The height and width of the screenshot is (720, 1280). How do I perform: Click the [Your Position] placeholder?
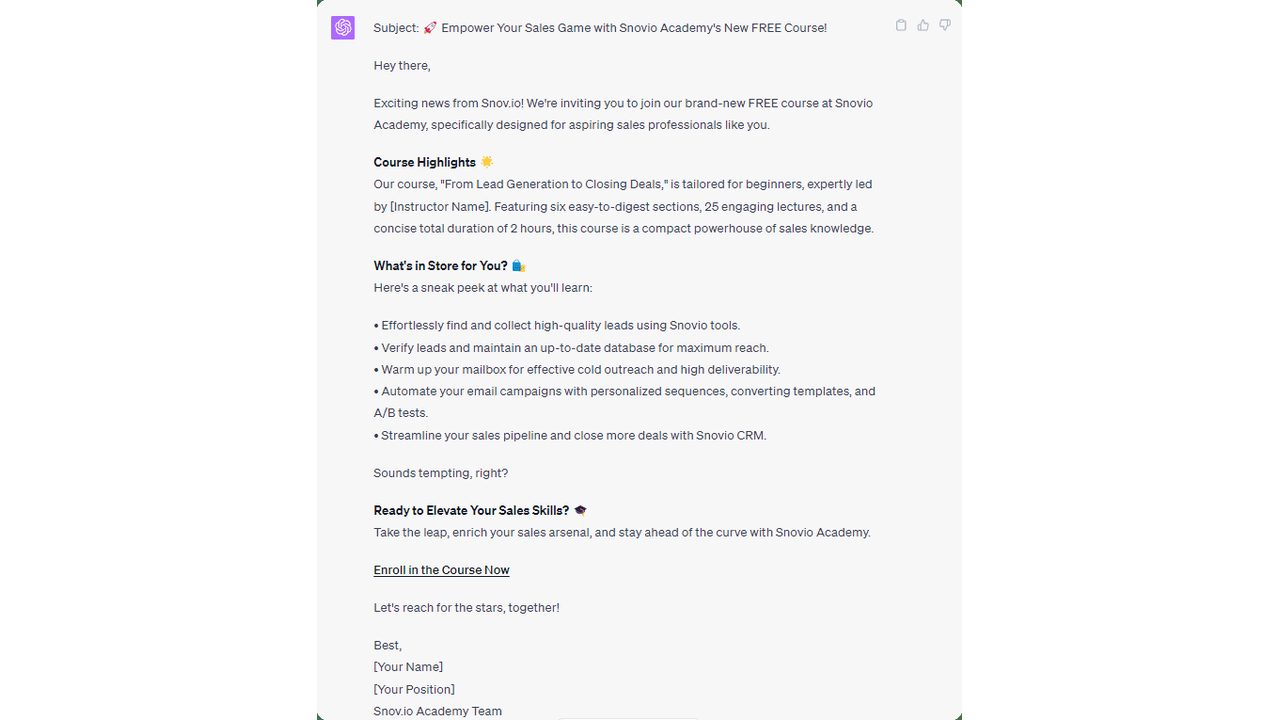point(414,689)
